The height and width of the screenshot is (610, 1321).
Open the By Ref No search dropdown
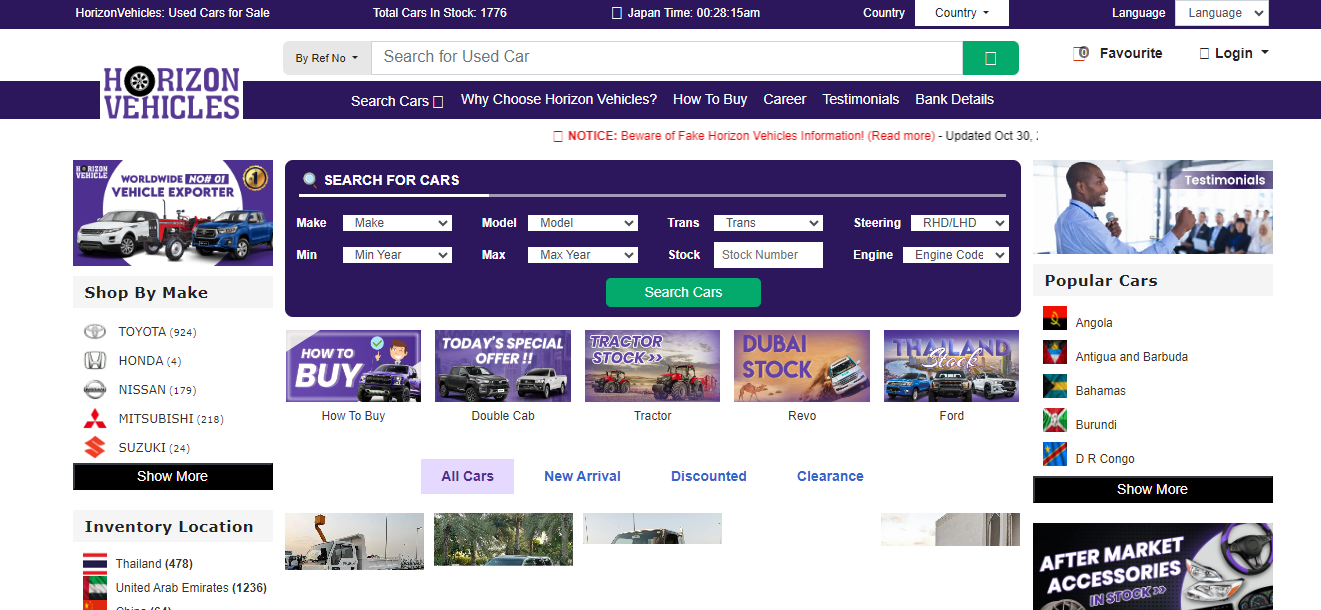coord(327,58)
